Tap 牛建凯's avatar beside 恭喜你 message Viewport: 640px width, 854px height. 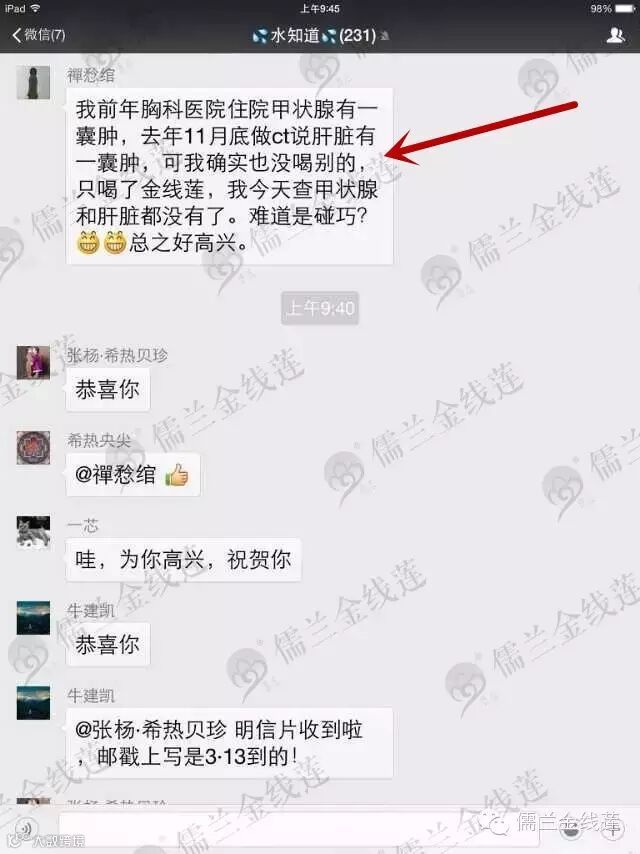33,618
